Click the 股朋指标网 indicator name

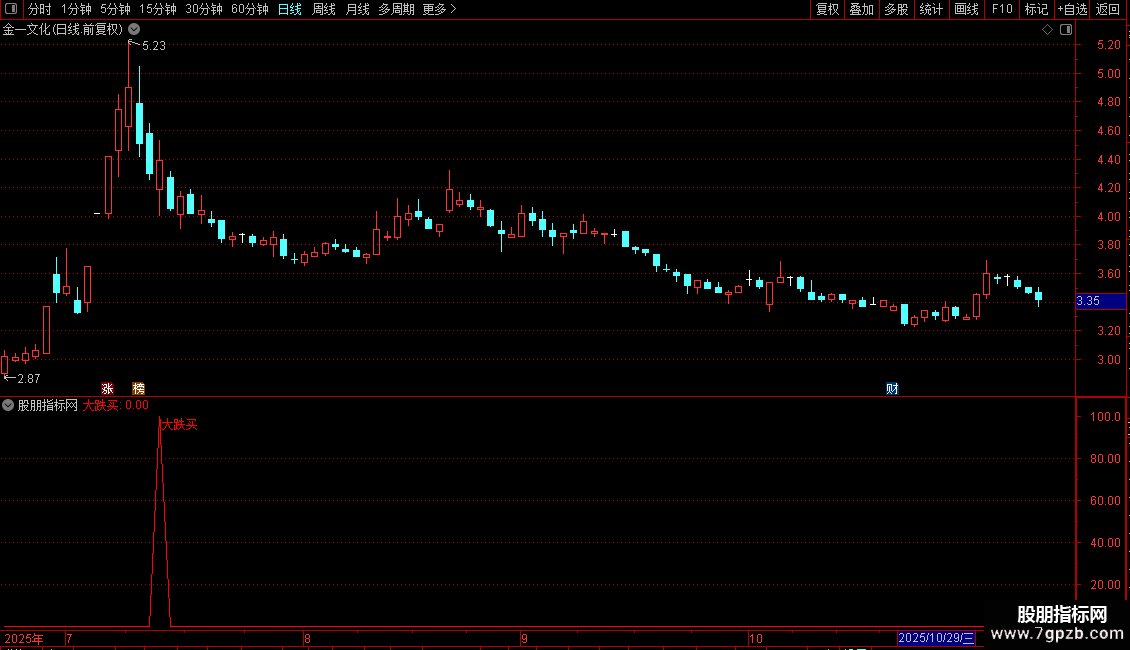click(48, 406)
